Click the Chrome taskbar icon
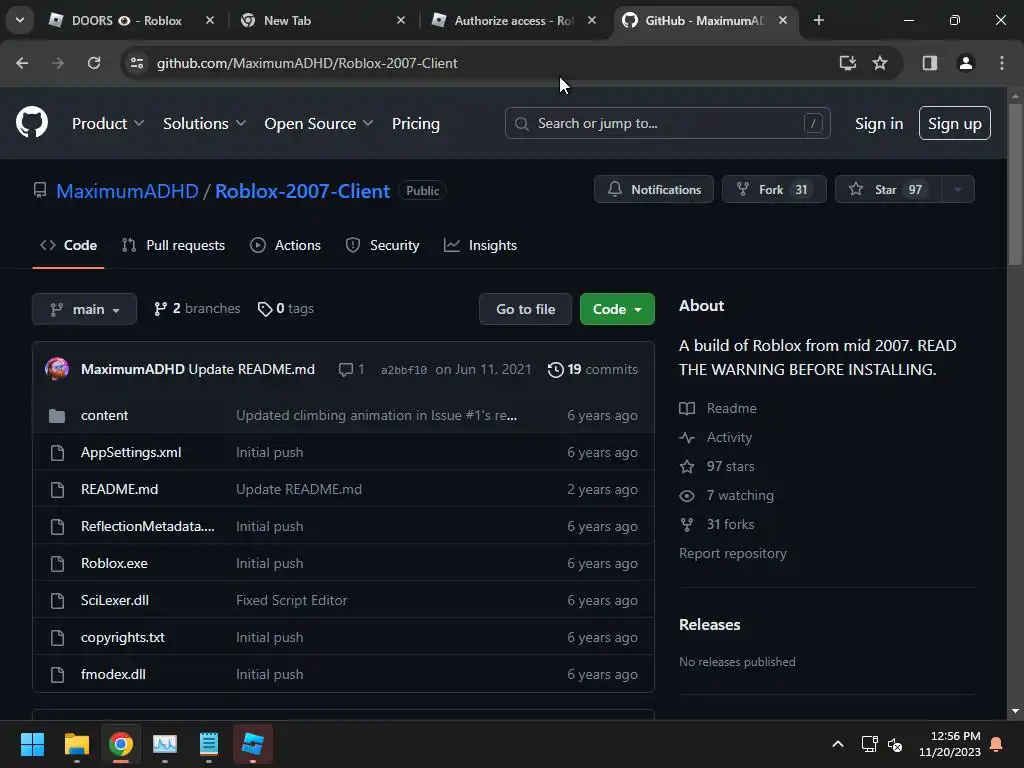 (121, 743)
